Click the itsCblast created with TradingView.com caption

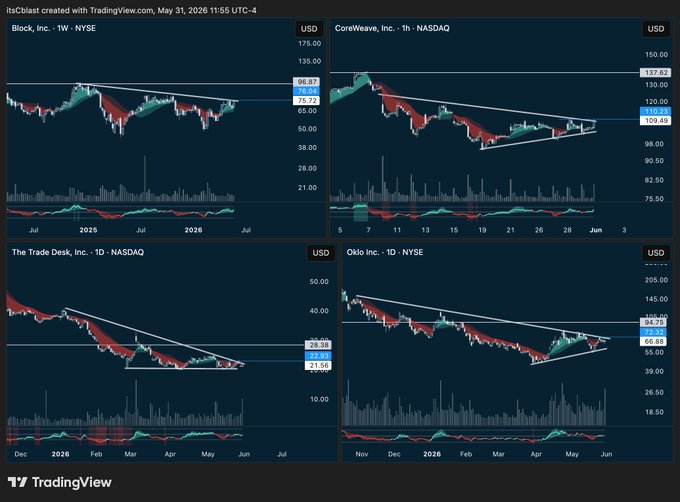click(131, 10)
